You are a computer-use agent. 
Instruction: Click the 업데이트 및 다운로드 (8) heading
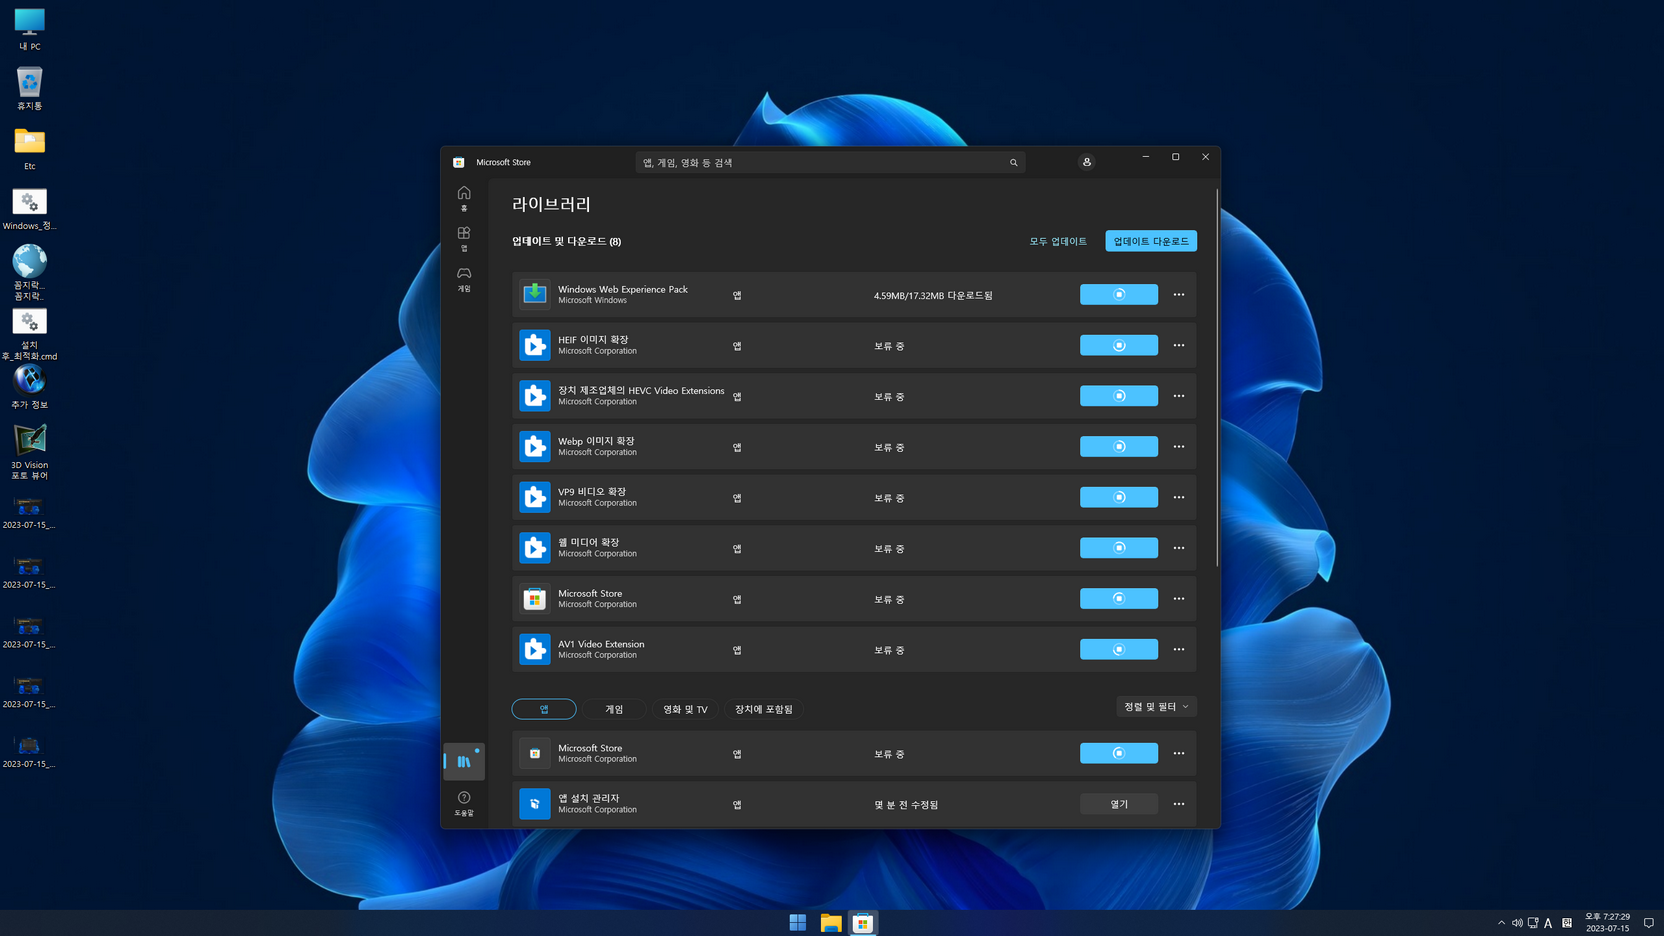pos(566,241)
